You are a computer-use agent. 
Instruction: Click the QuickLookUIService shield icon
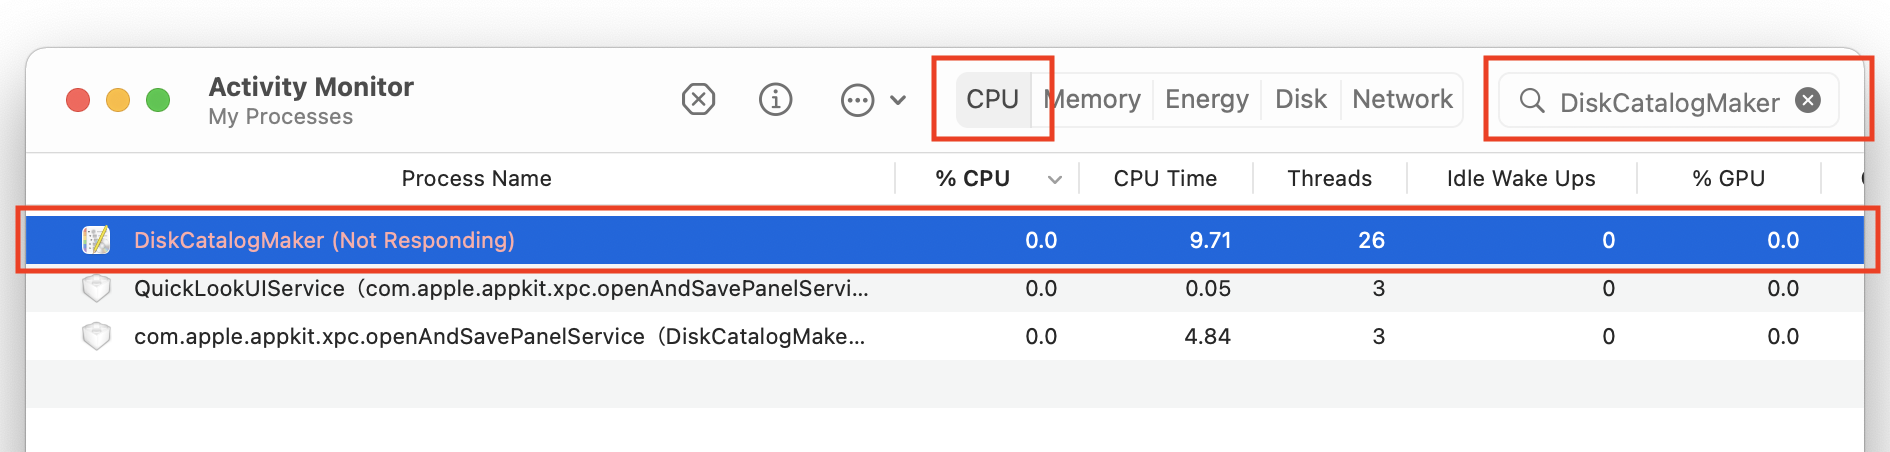pos(96,288)
